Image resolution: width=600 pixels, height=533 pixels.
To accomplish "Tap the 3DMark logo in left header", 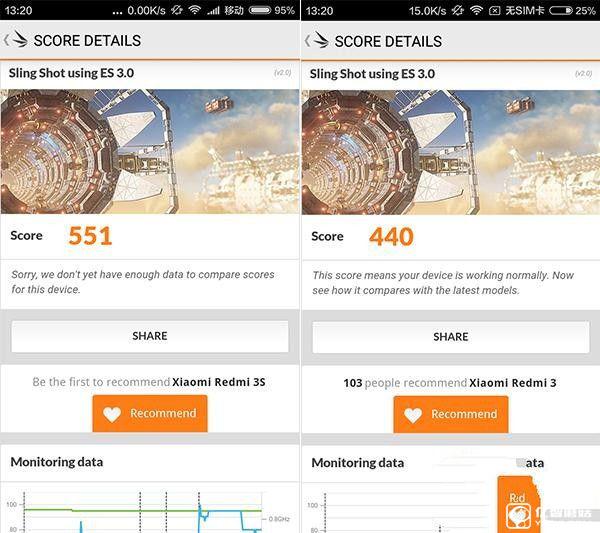I will point(20,39).
